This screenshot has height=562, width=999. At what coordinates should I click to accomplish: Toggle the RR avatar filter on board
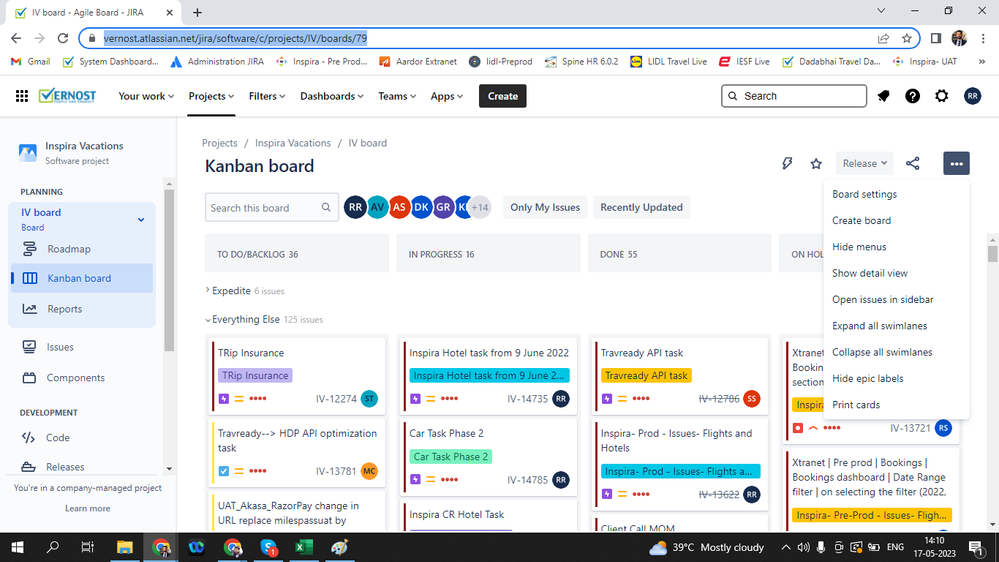coord(356,207)
